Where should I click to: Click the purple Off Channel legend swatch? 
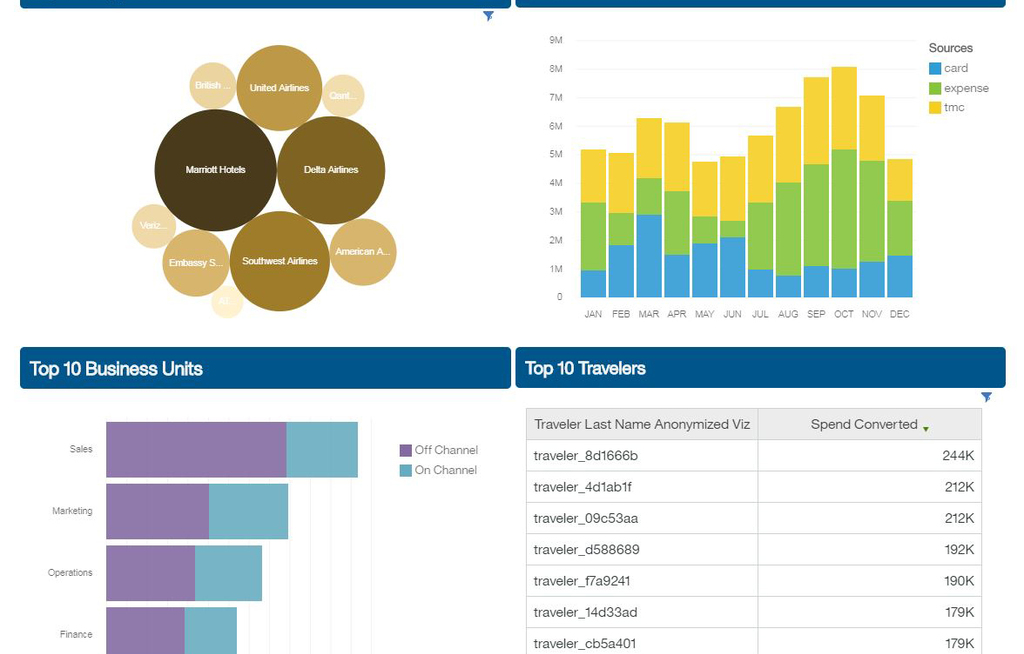click(x=406, y=450)
